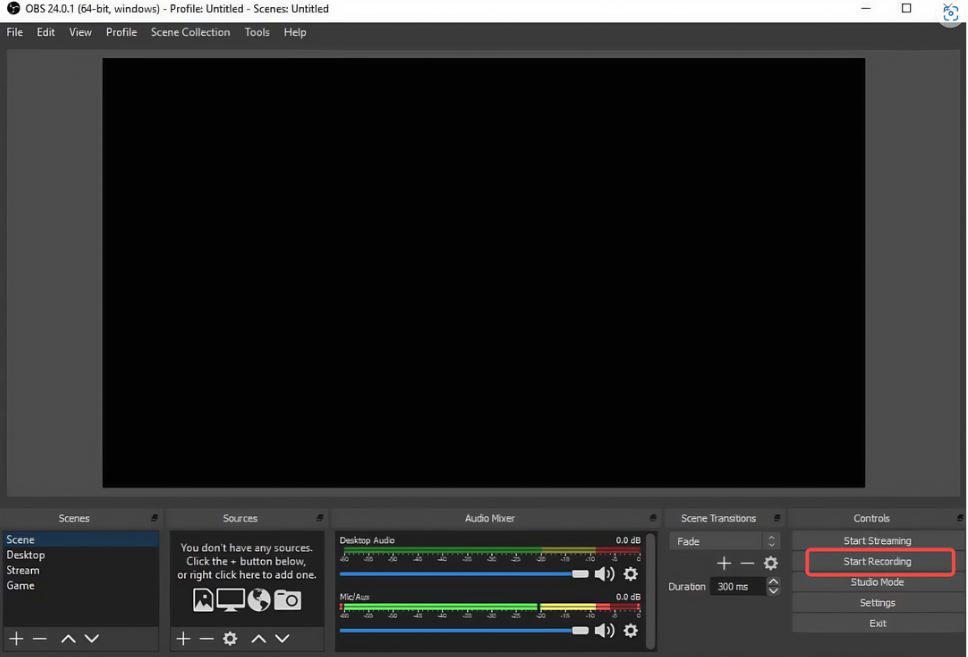Image resolution: width=968 pixels, height=657 pixels.
Task: Open source properties via the gear icon
Action: click(x=230, y=638)
